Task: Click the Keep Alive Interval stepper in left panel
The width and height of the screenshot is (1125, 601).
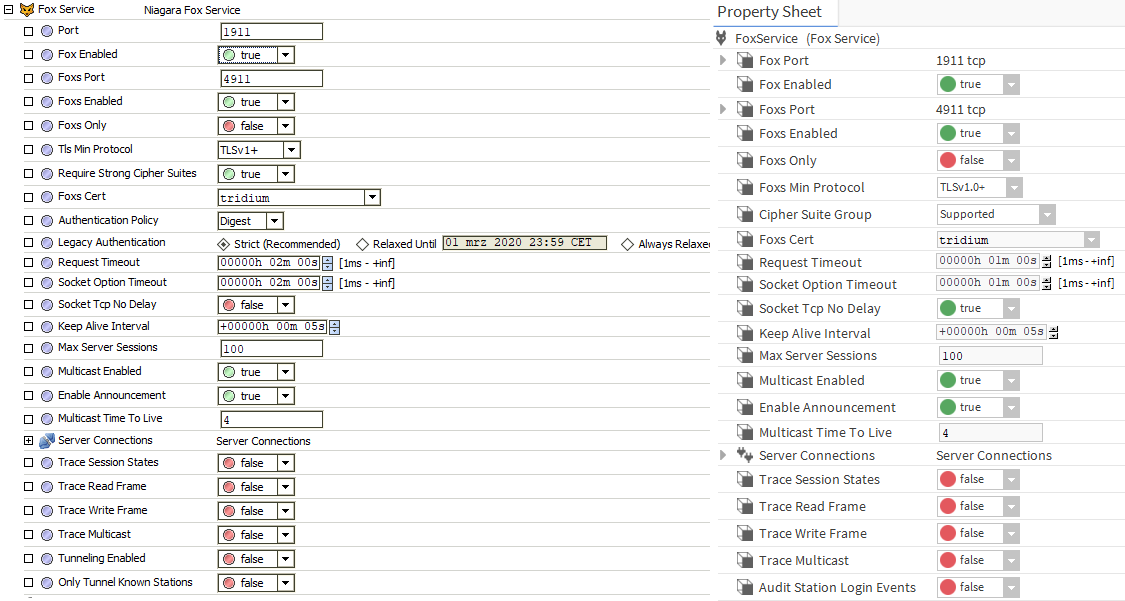Action: pyautogui.click(x=334, y=327)
